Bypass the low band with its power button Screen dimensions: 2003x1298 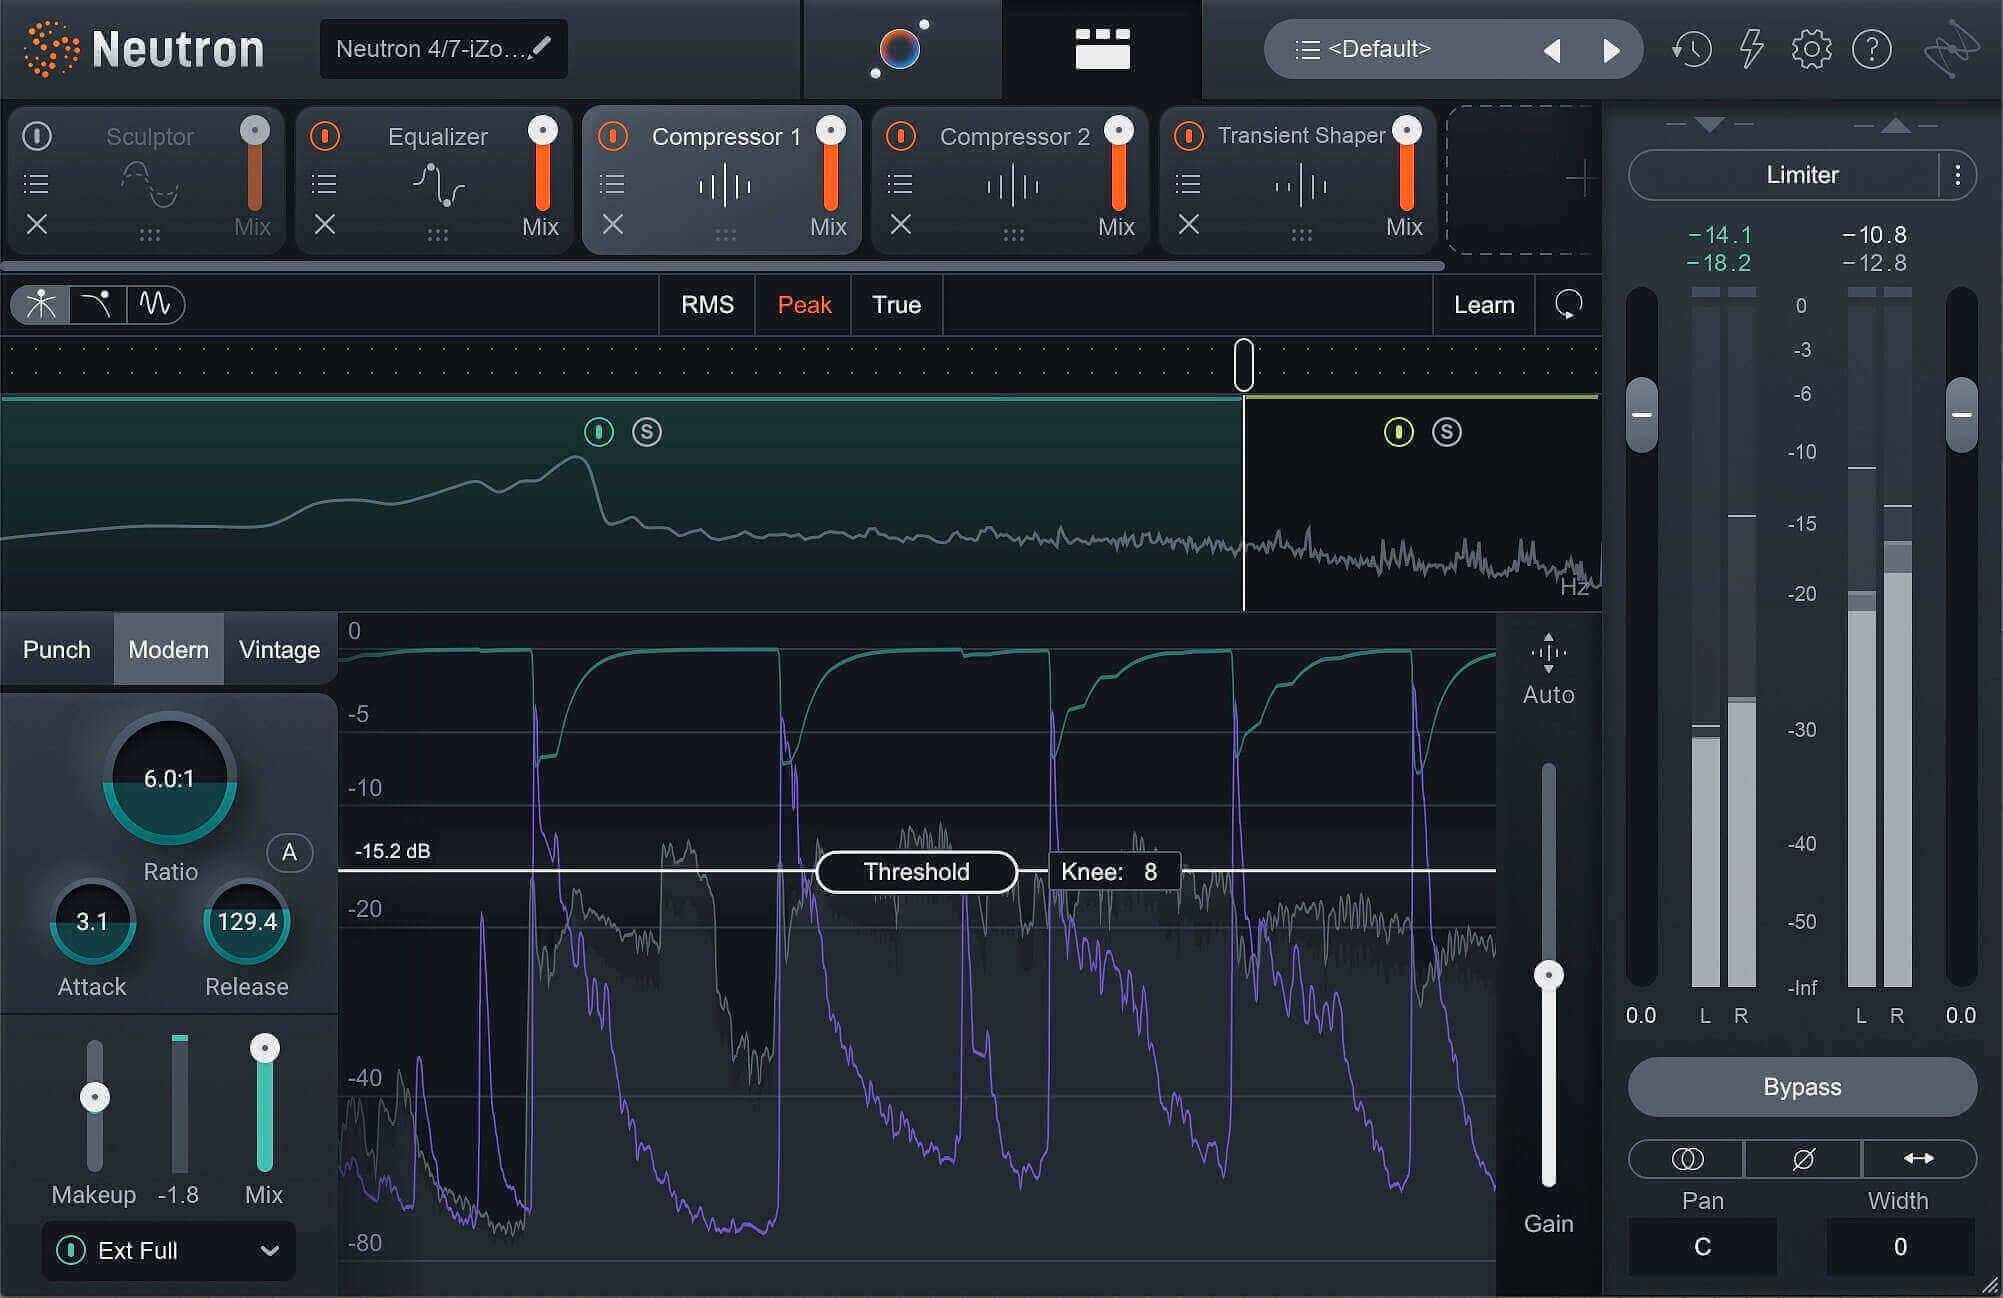[x=599, y=432]
